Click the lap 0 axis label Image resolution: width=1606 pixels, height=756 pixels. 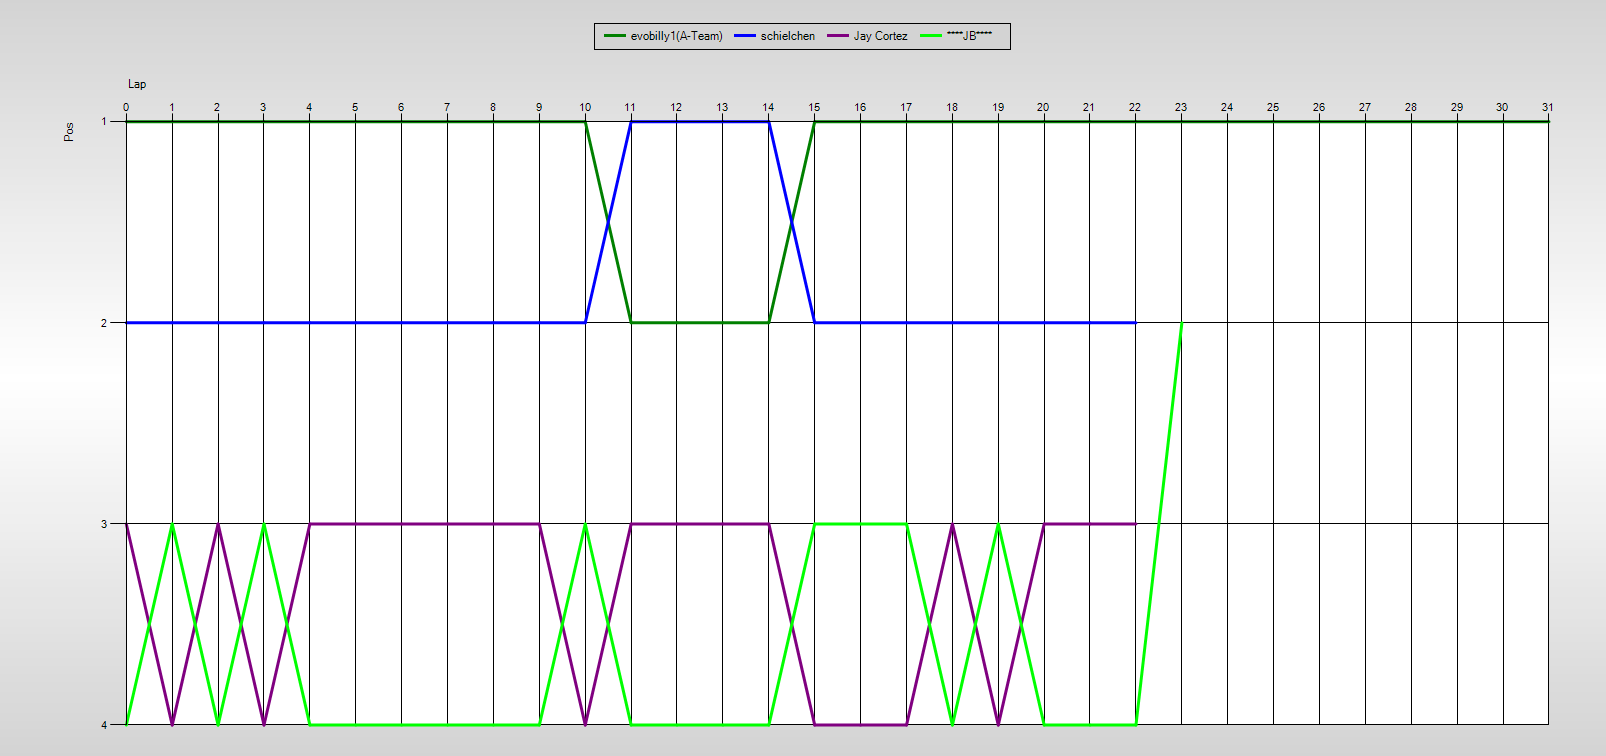126,107
